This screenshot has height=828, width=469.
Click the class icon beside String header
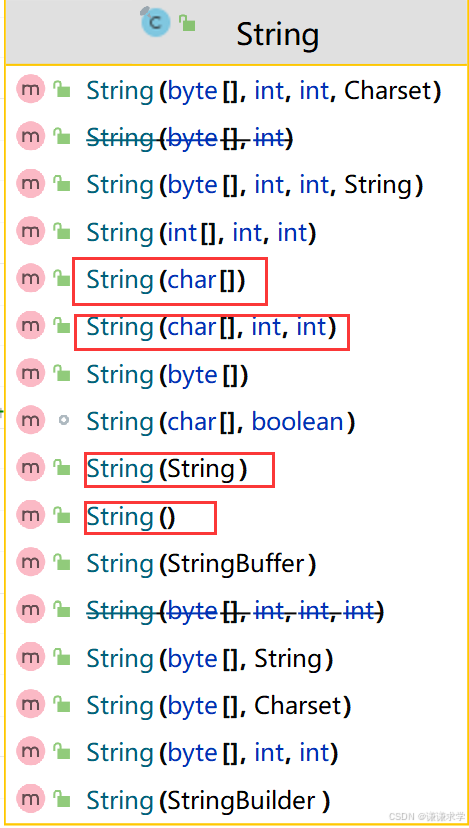point(156,23)
